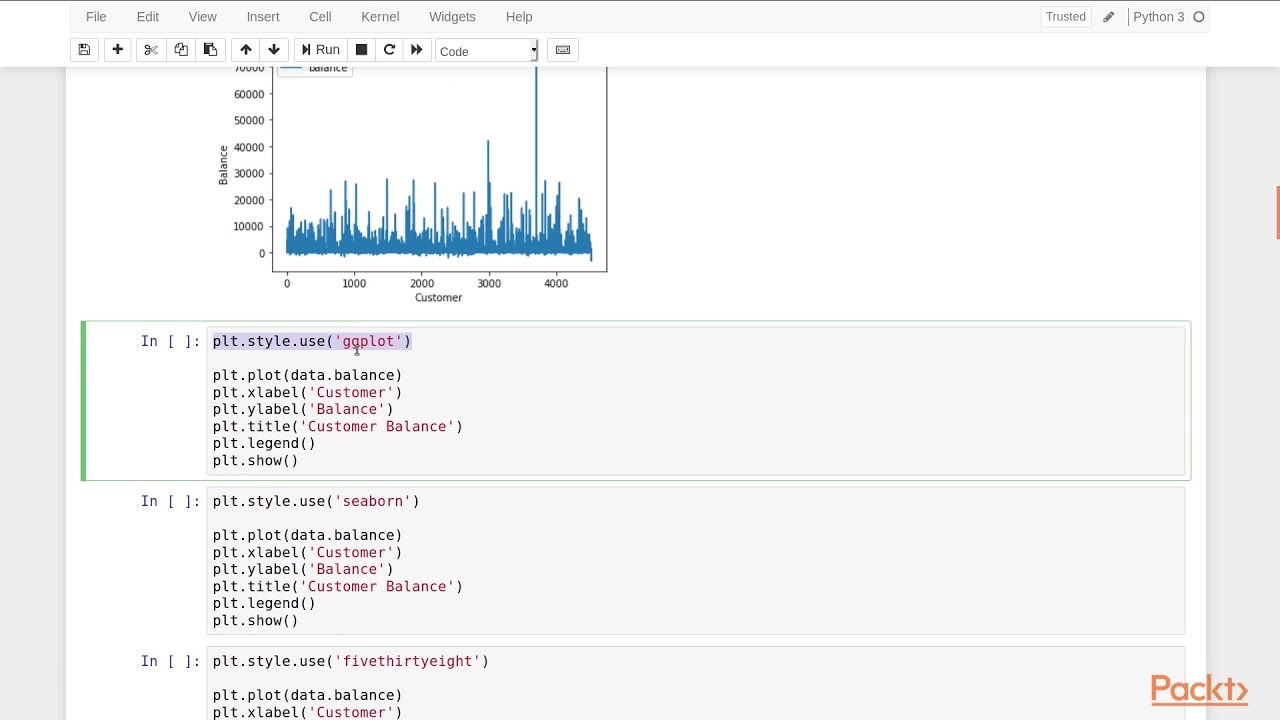Viewport: 1280px width, 720px height.
Task: Restart the kernel icon
Action: tap(389, 50)
